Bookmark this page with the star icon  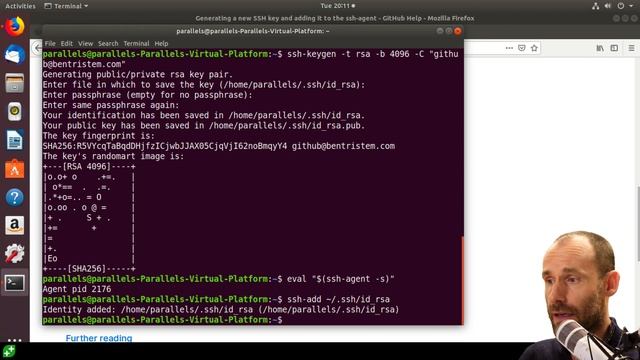coord(534,48)
